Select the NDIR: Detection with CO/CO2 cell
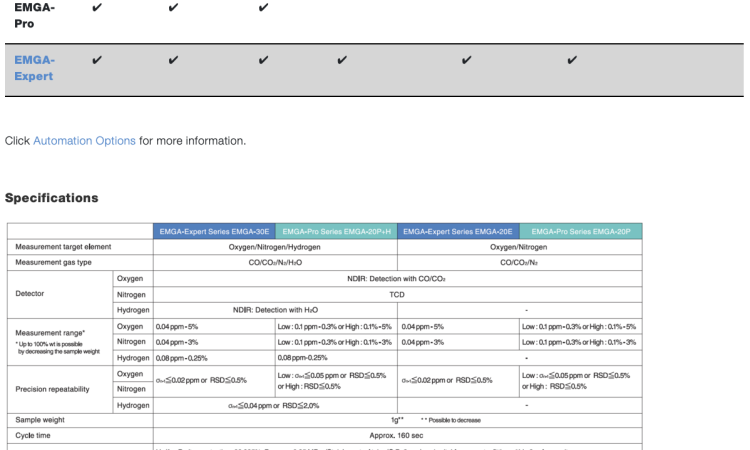 tap(397, 279)
